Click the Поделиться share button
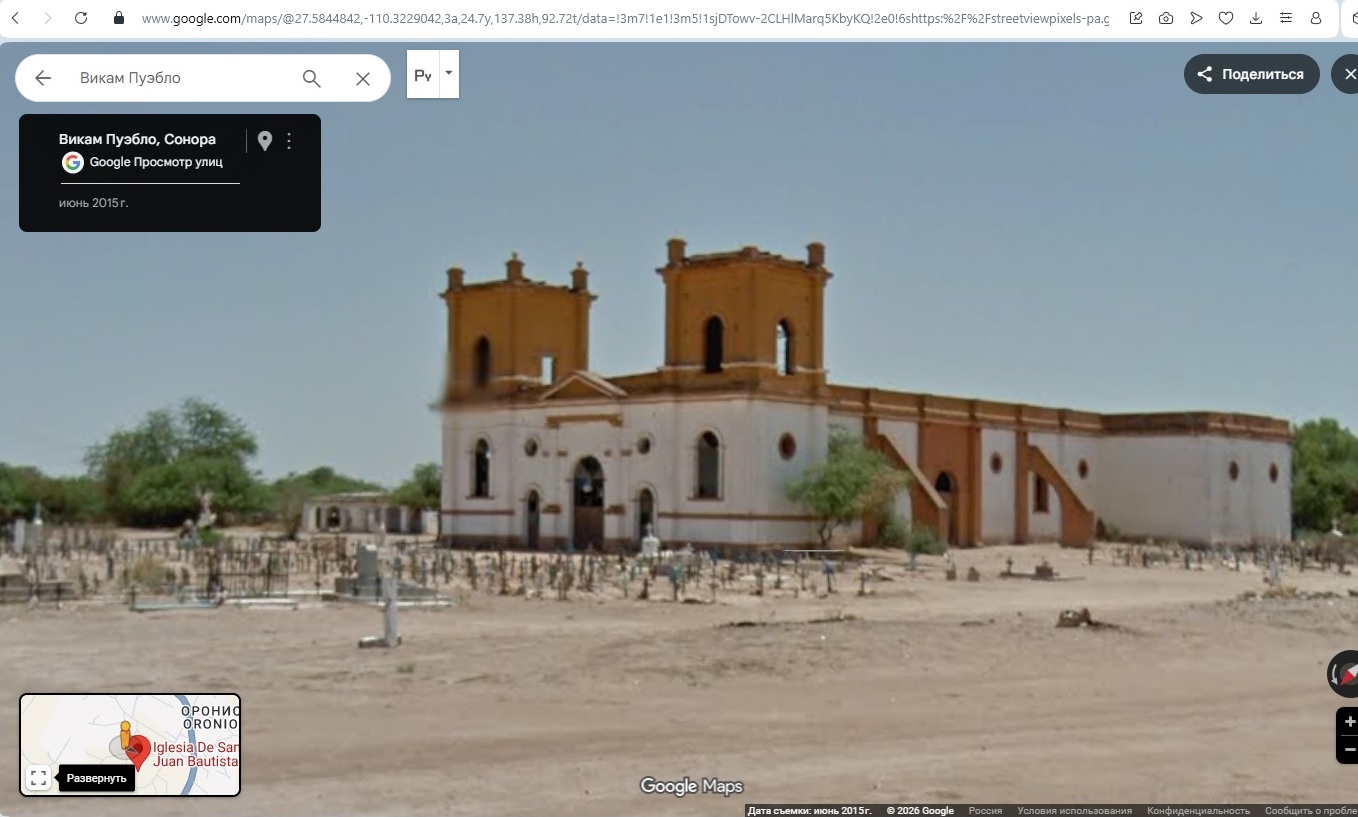The image size is (1358, 817). click(1252, 74)
